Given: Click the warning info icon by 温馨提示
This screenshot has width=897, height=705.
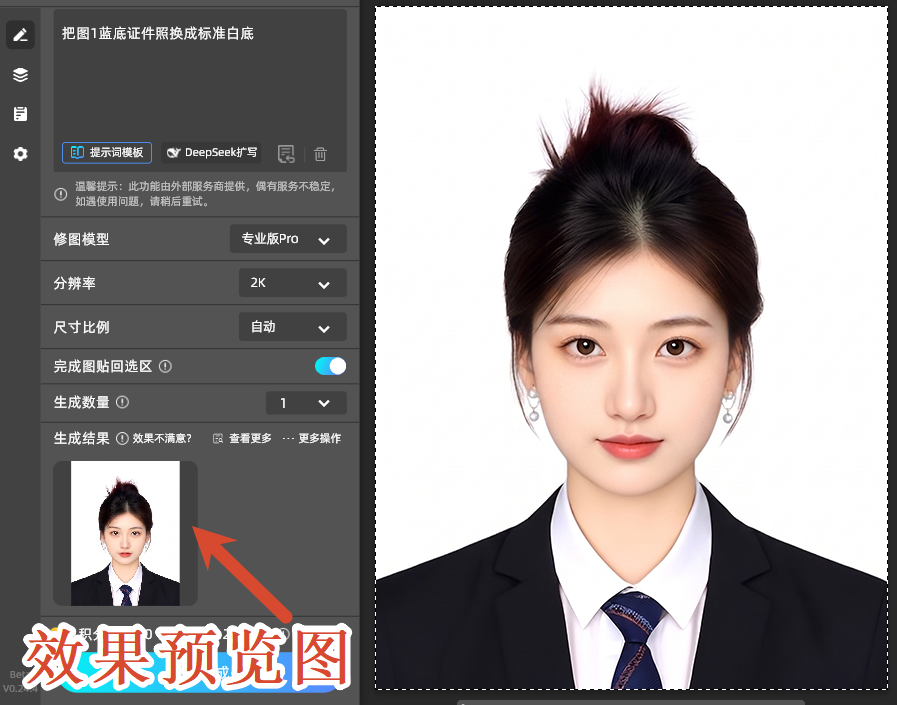Looking at the screenshot, I should coord(61,194).
